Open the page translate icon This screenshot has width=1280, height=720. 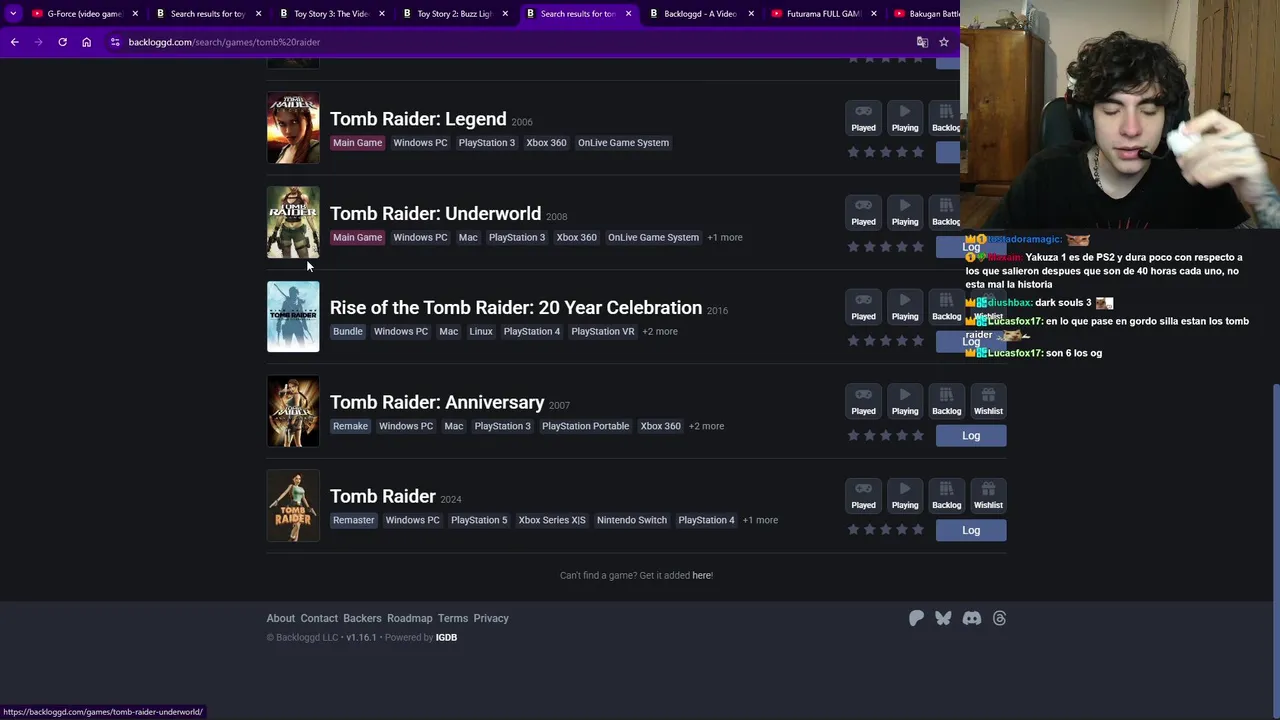[922, 42]
